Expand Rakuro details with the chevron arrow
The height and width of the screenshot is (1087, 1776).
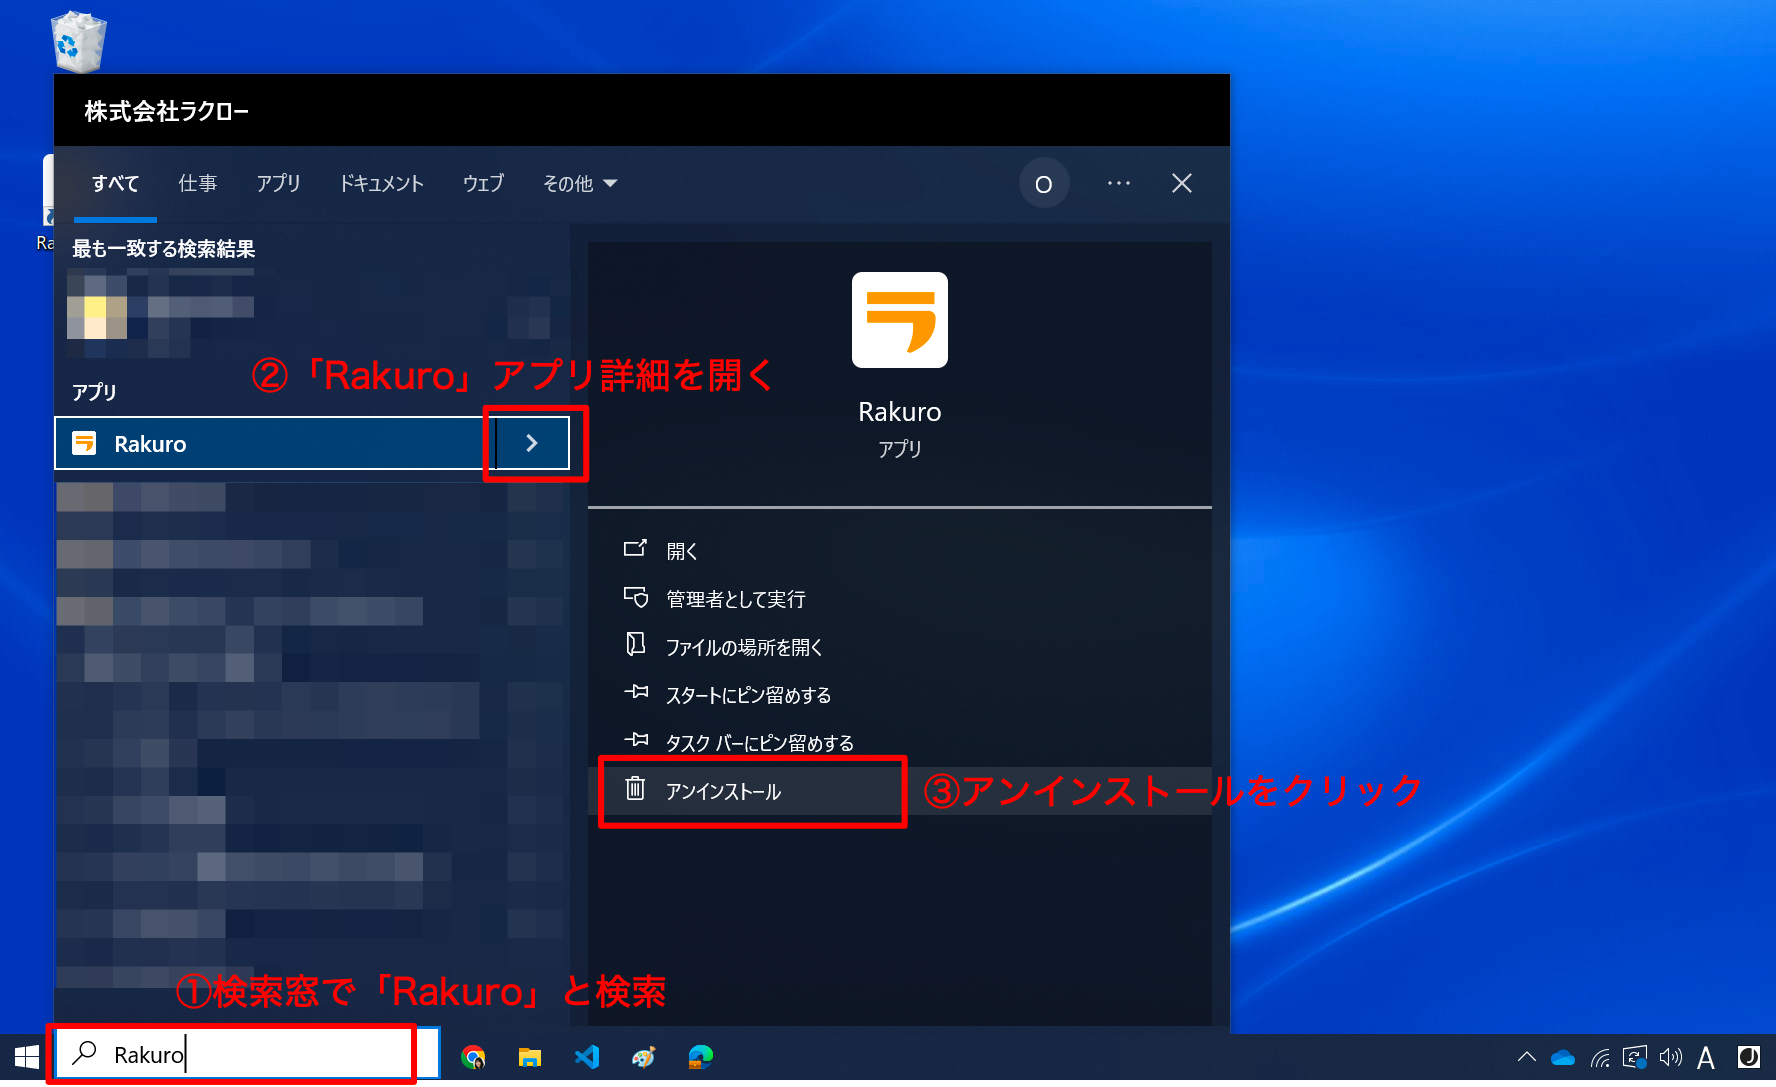pos(532,443)
